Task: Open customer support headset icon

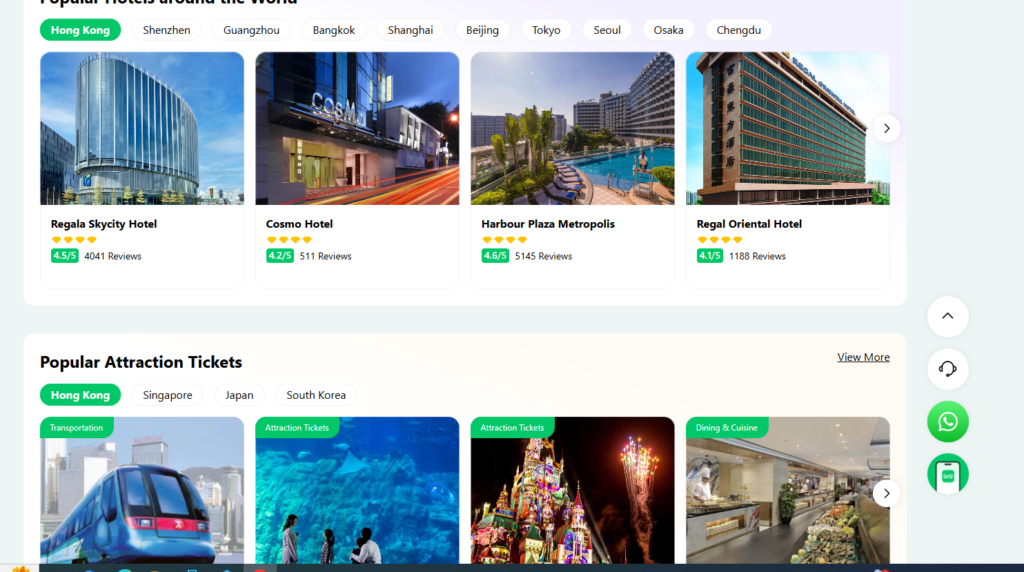Action: [947, 369]
